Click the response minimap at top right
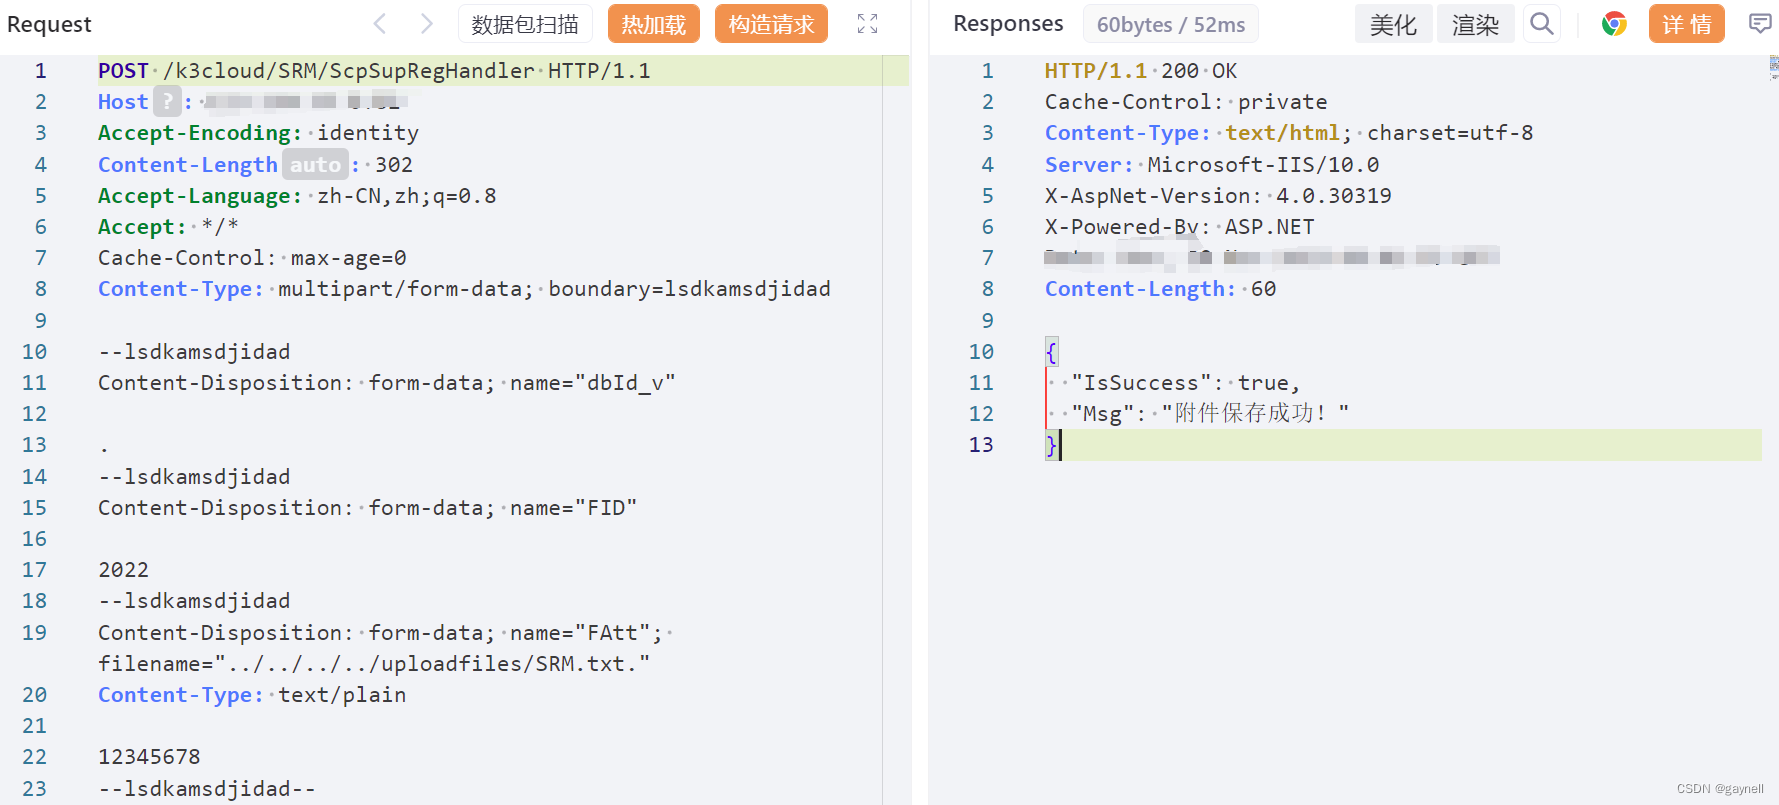 point(1774,68)
